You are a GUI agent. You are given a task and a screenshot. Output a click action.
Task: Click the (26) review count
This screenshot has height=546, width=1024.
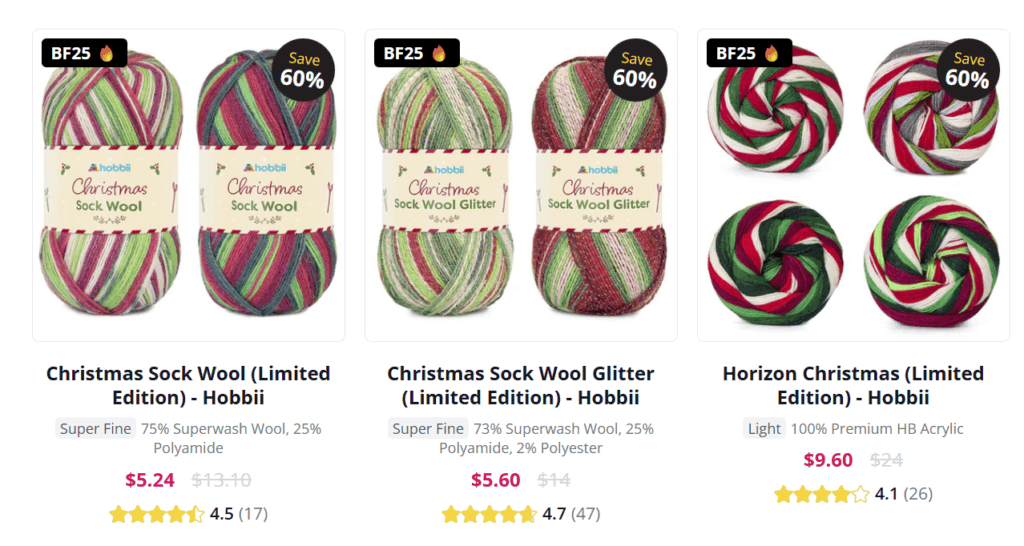point(918,494)
